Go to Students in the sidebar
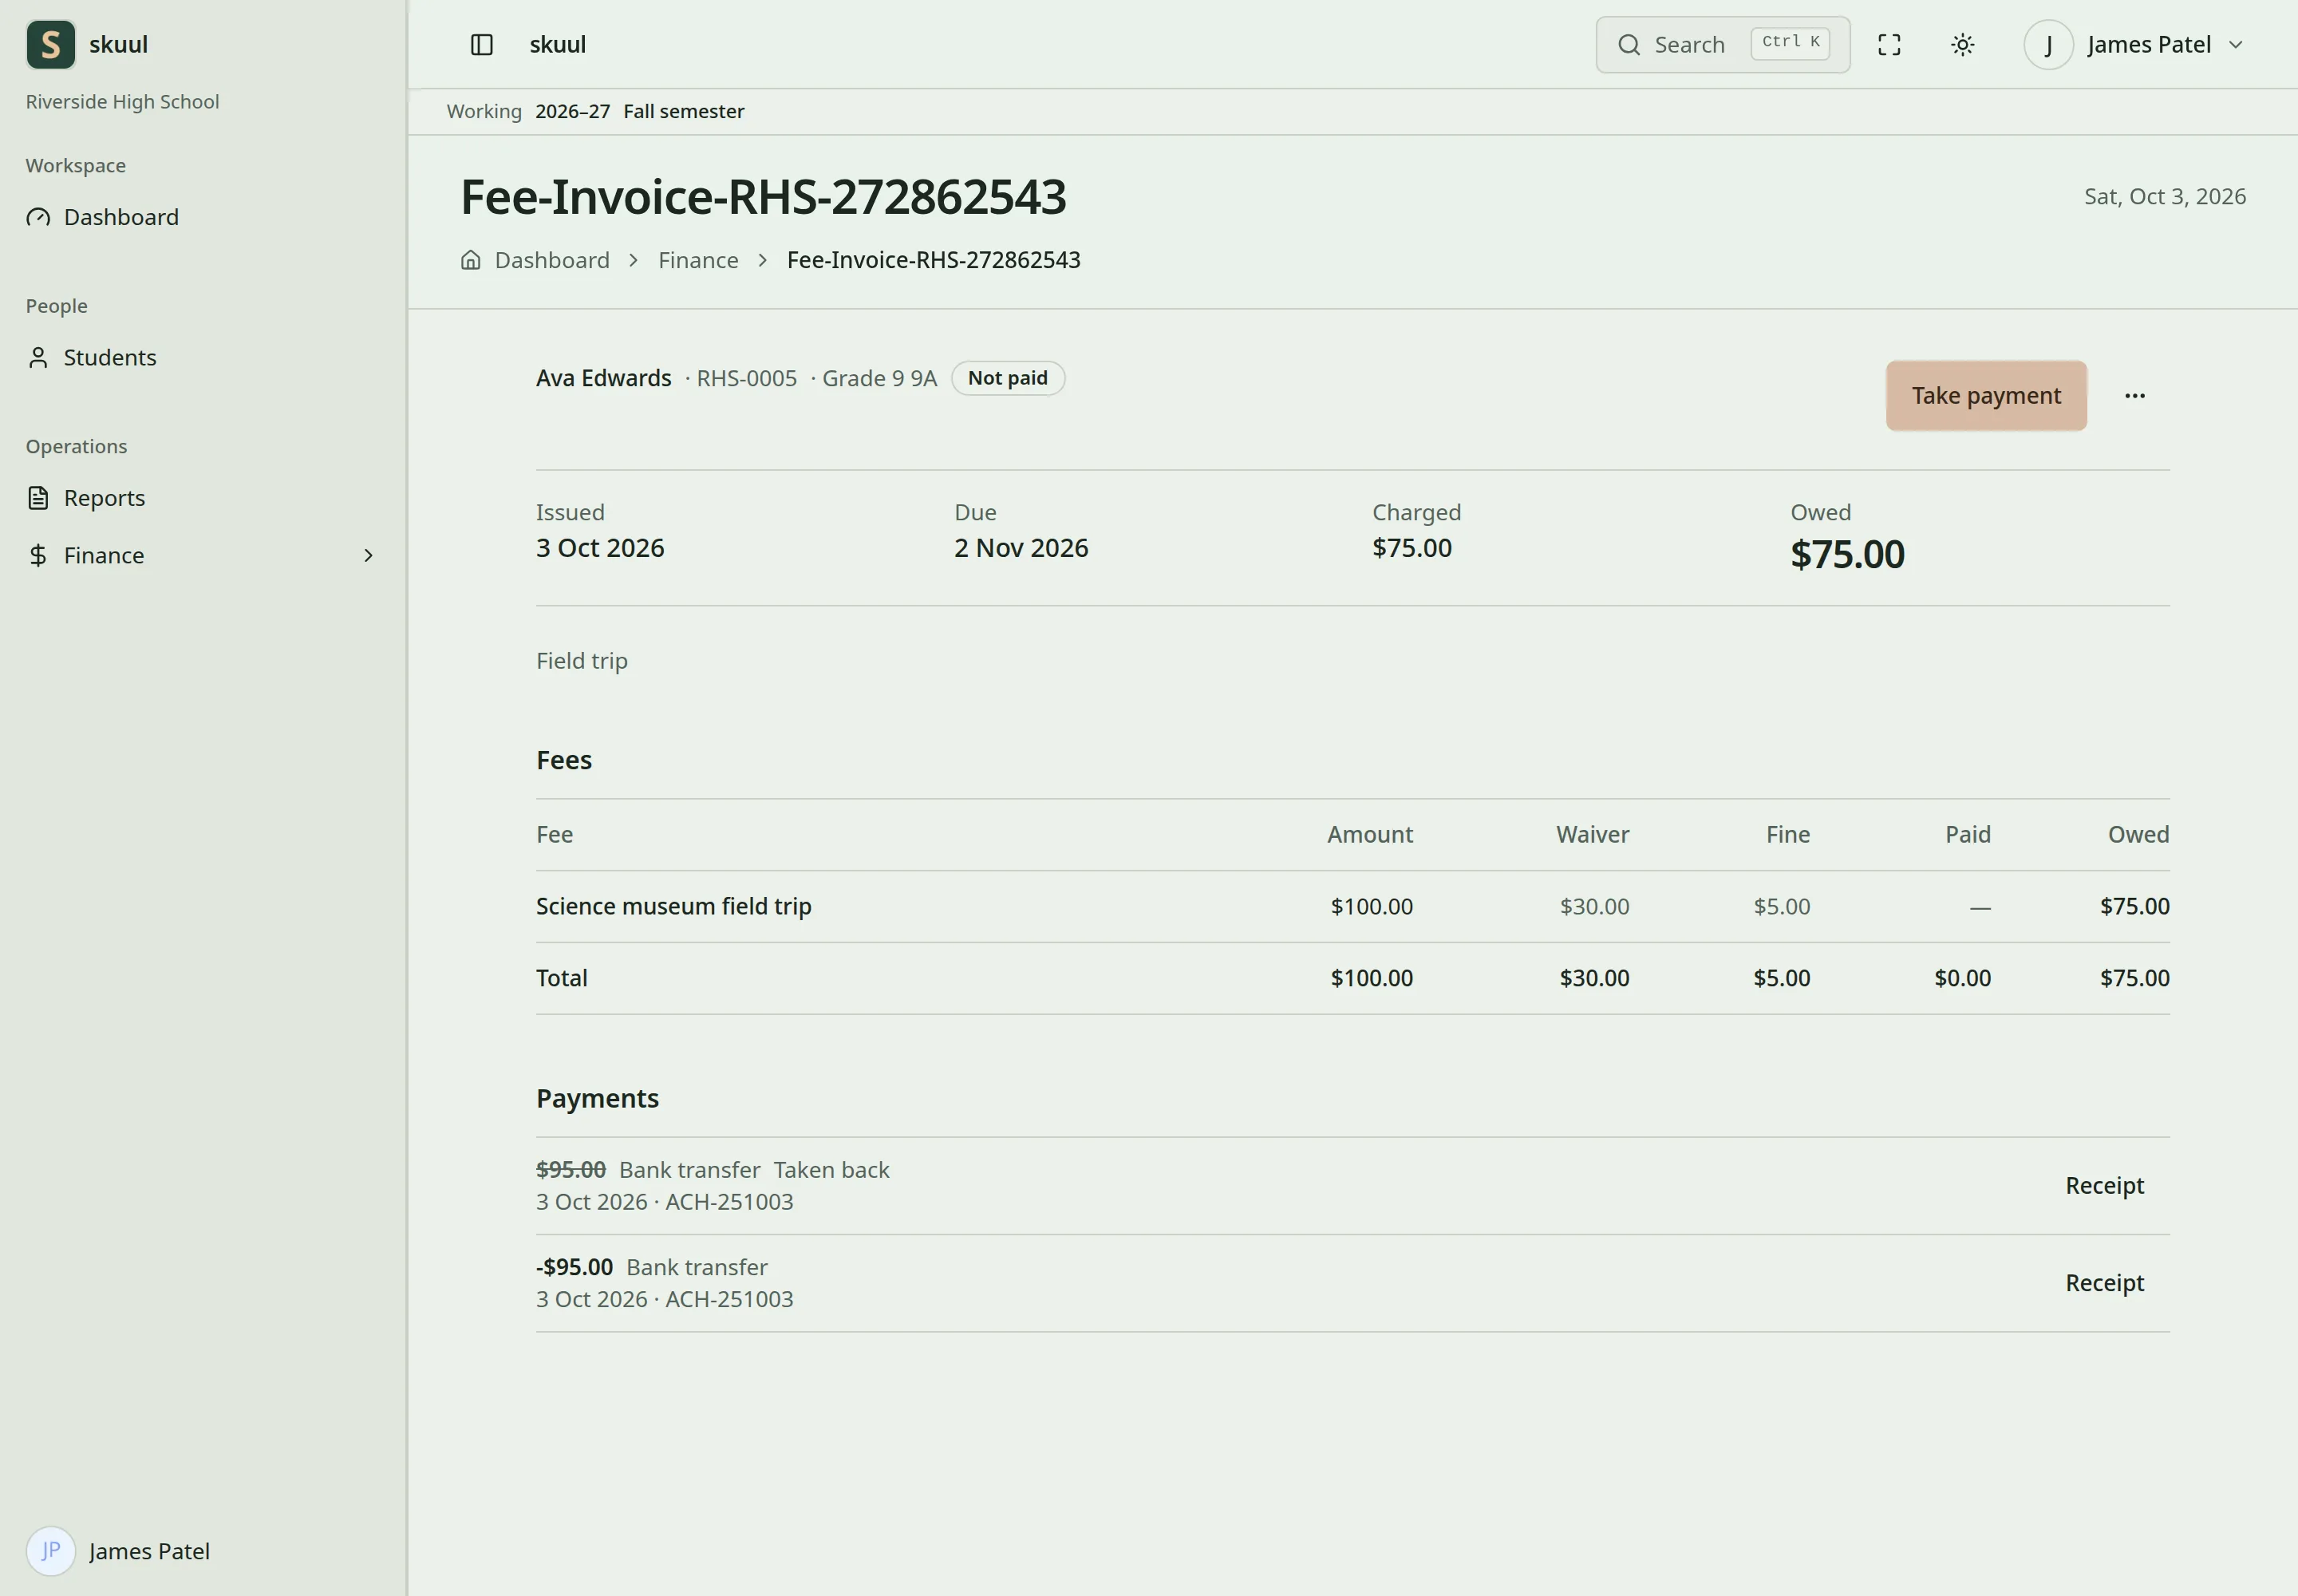Screen dimensions: 2298x1596 point(203,358)
